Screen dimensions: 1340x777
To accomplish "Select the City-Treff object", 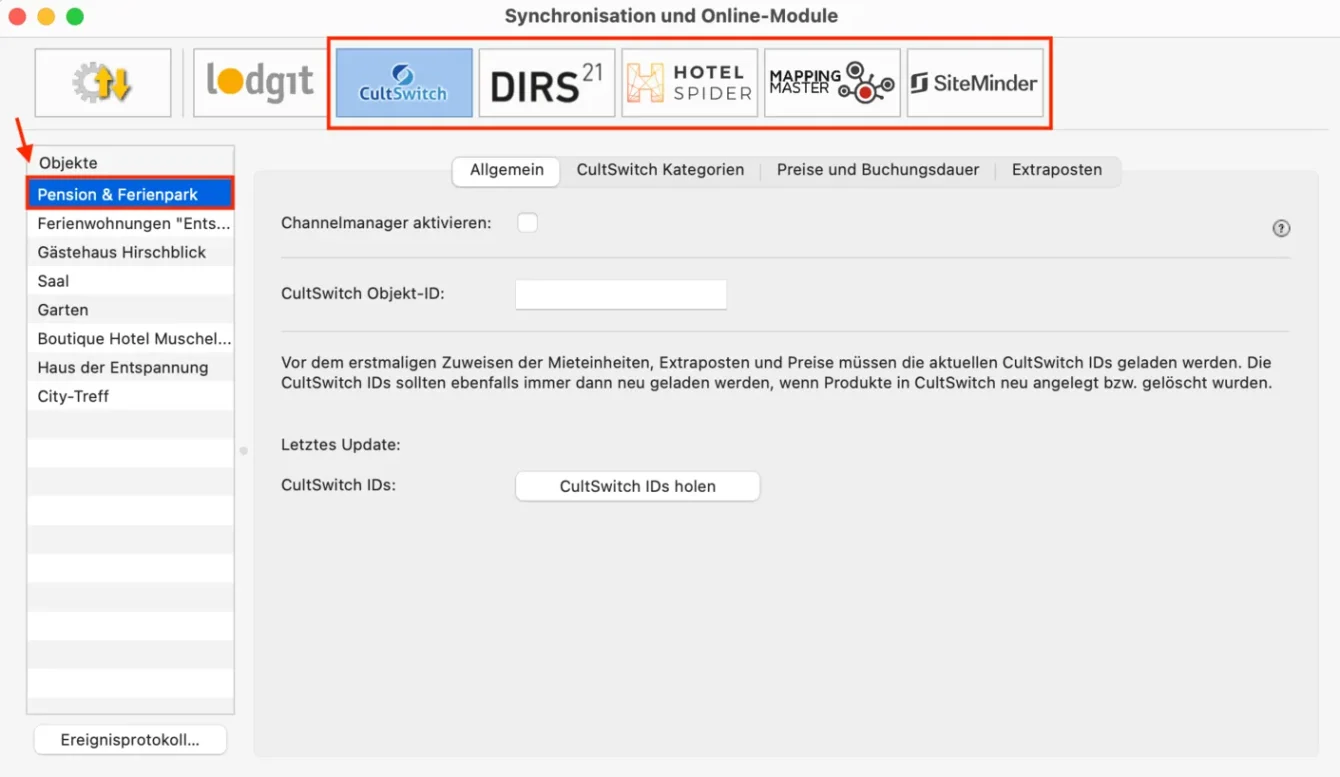I will click(x=130, y=396).
